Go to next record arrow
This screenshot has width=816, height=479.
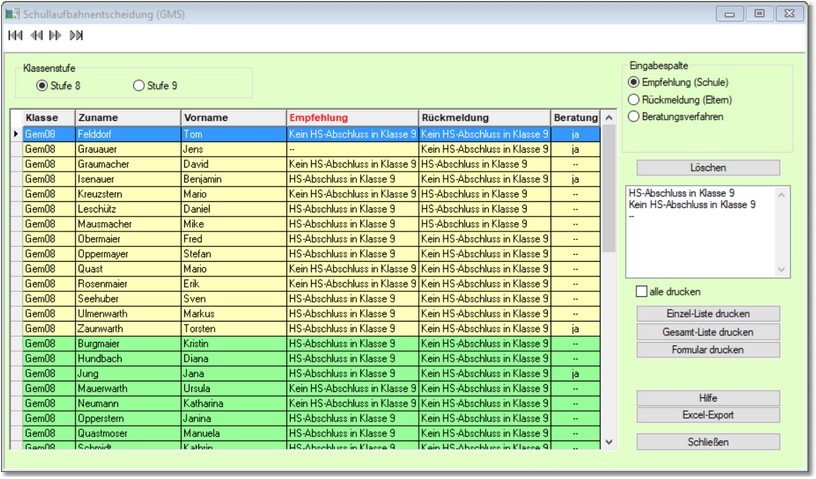coord(55,35)
